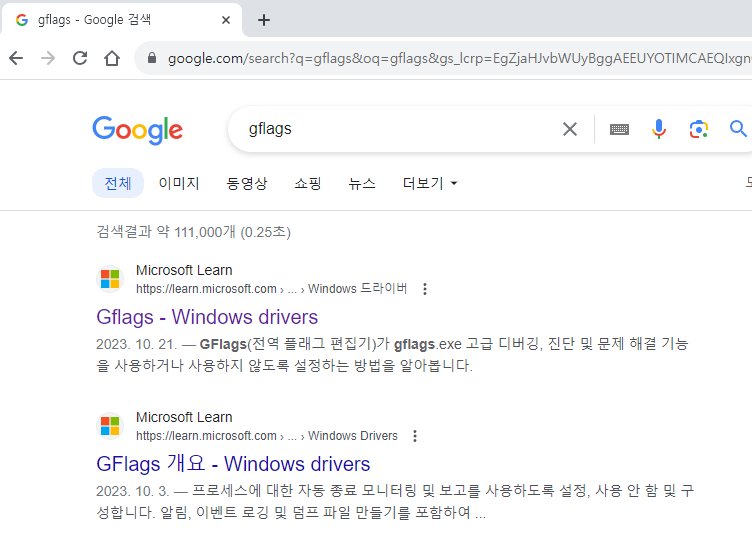Switch to the 동영상 tab
The image size is (752, 539).
tap(247, 183)
